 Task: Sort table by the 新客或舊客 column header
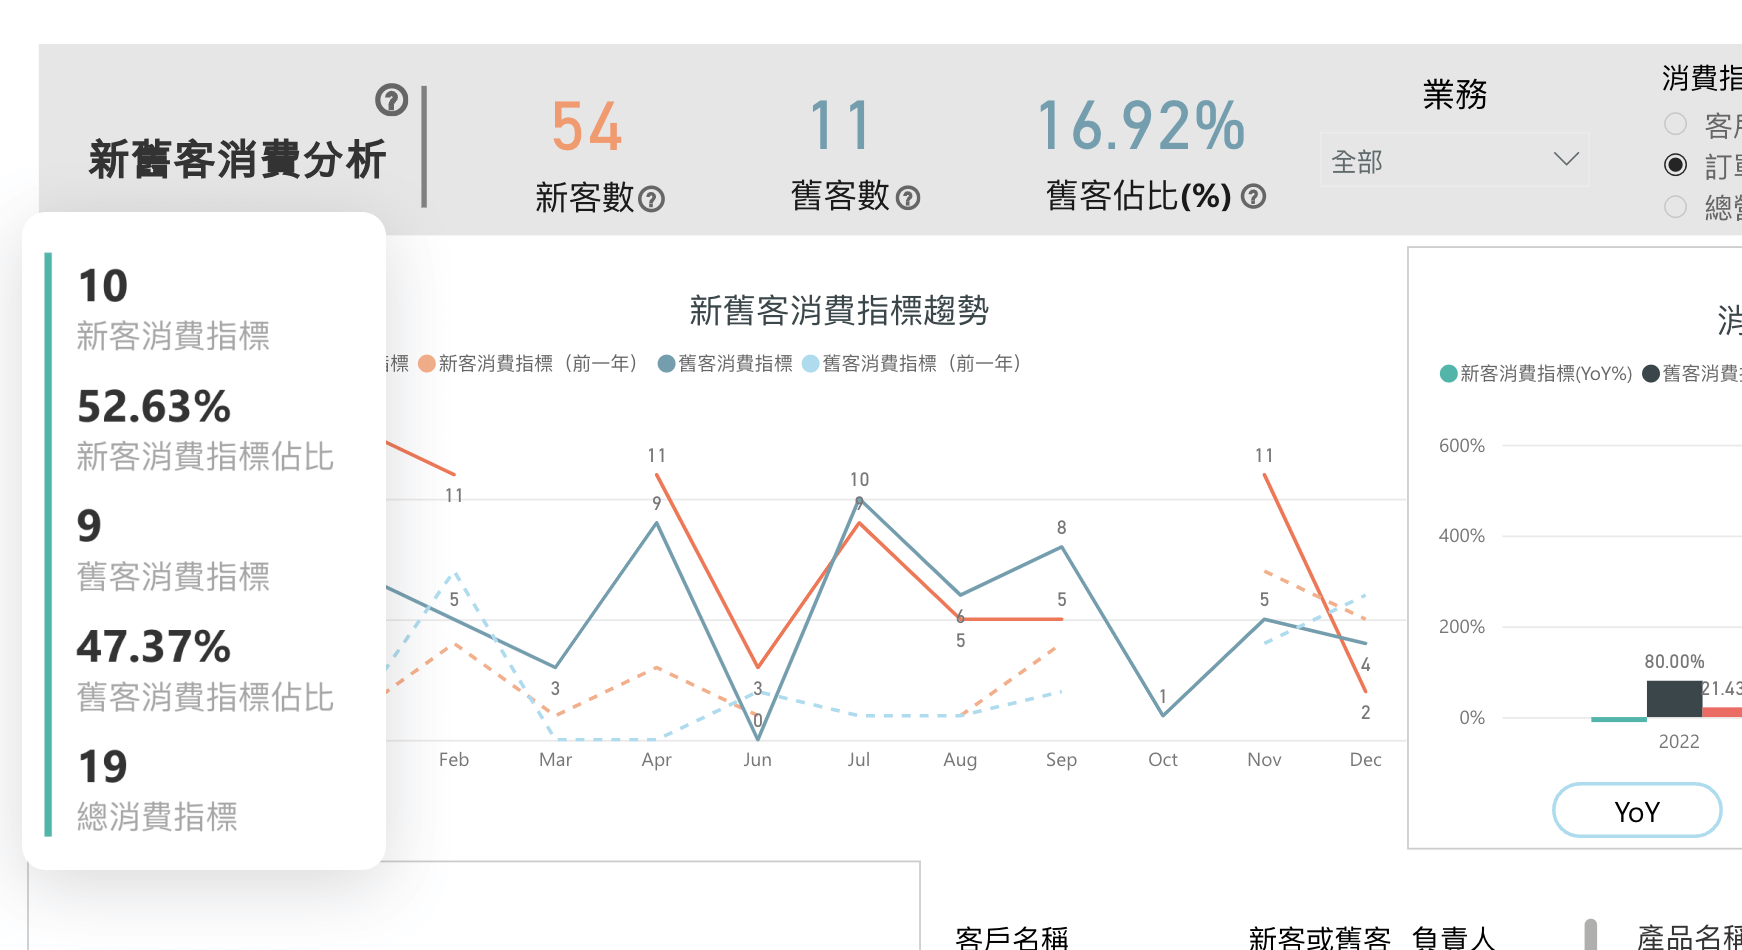pos(1319,937)
